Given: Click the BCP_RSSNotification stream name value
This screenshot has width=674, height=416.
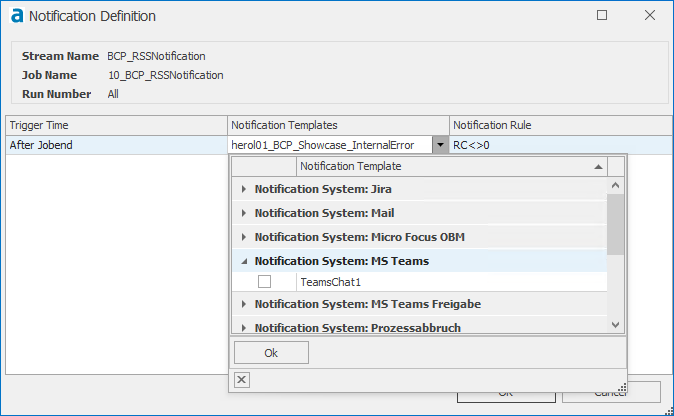Looking at the screenshot, I should [x=156, y=56].
